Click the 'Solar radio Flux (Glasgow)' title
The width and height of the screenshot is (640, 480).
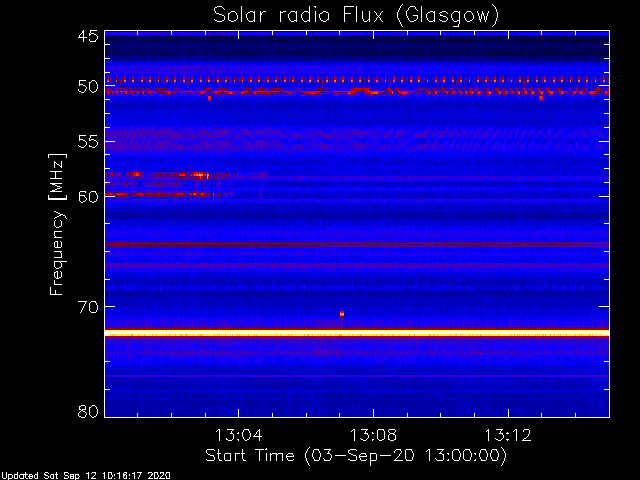tap(356, 16)
